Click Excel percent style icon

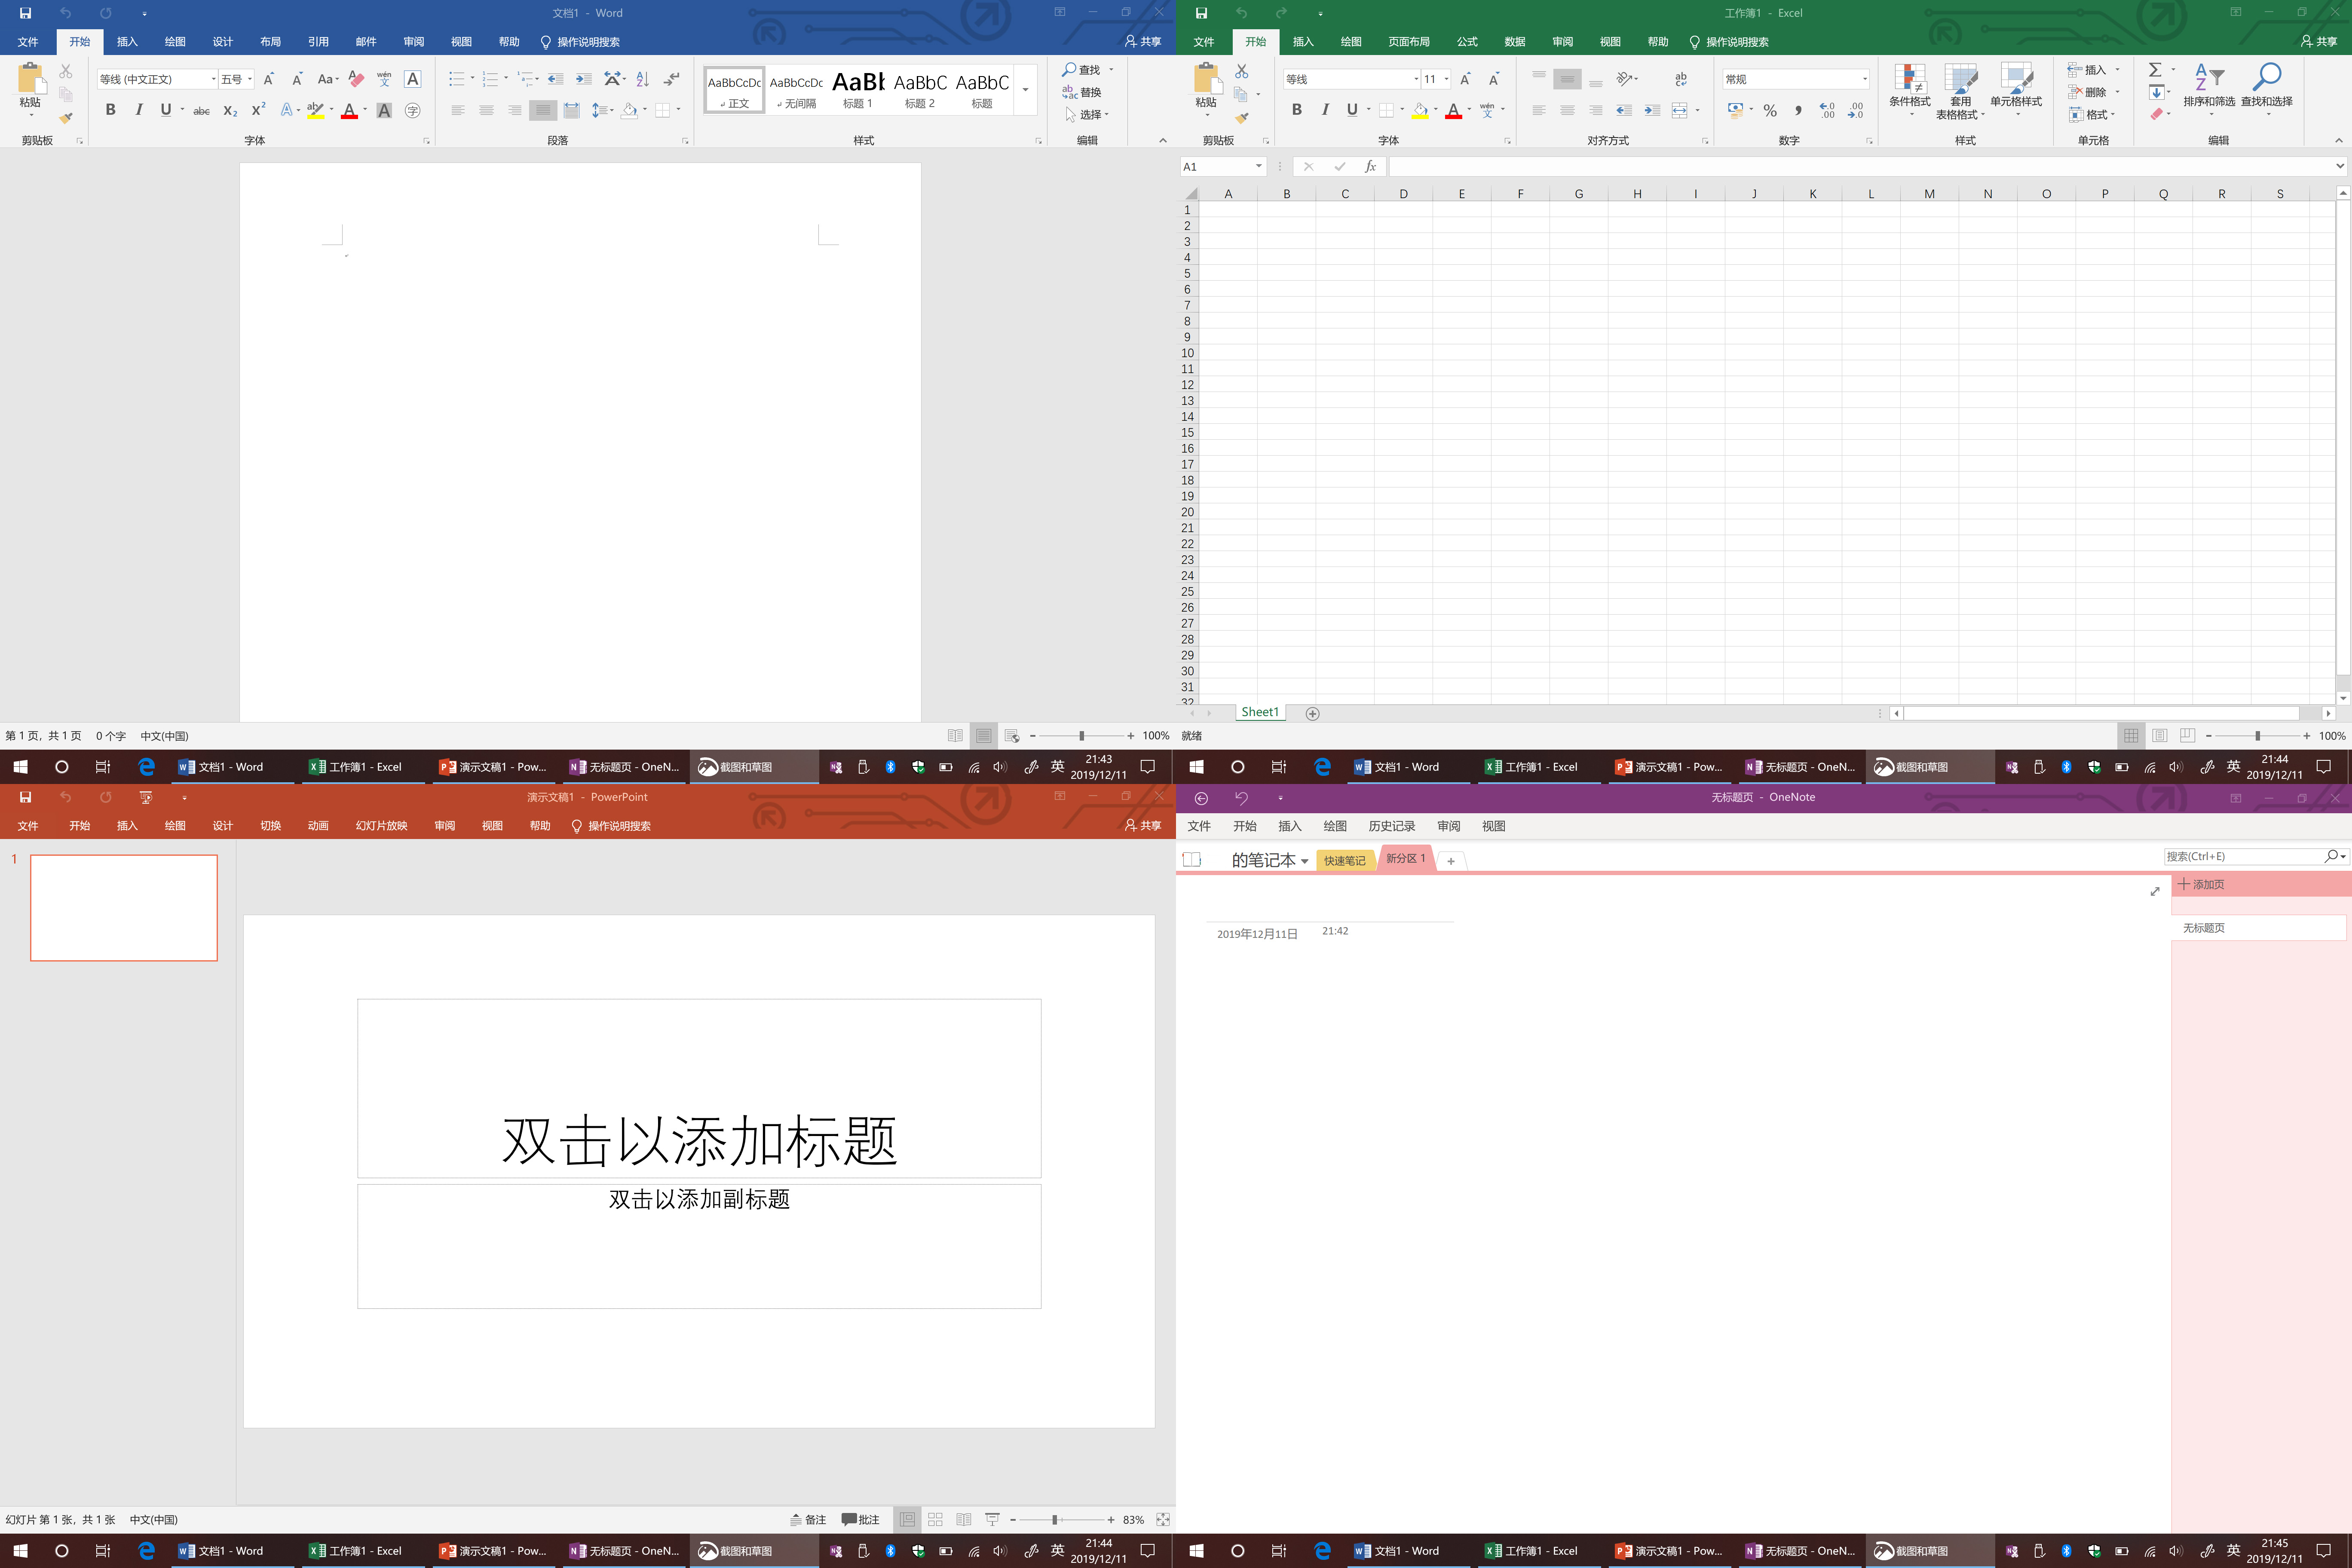pyautogui.click(x=1770, y=110)
